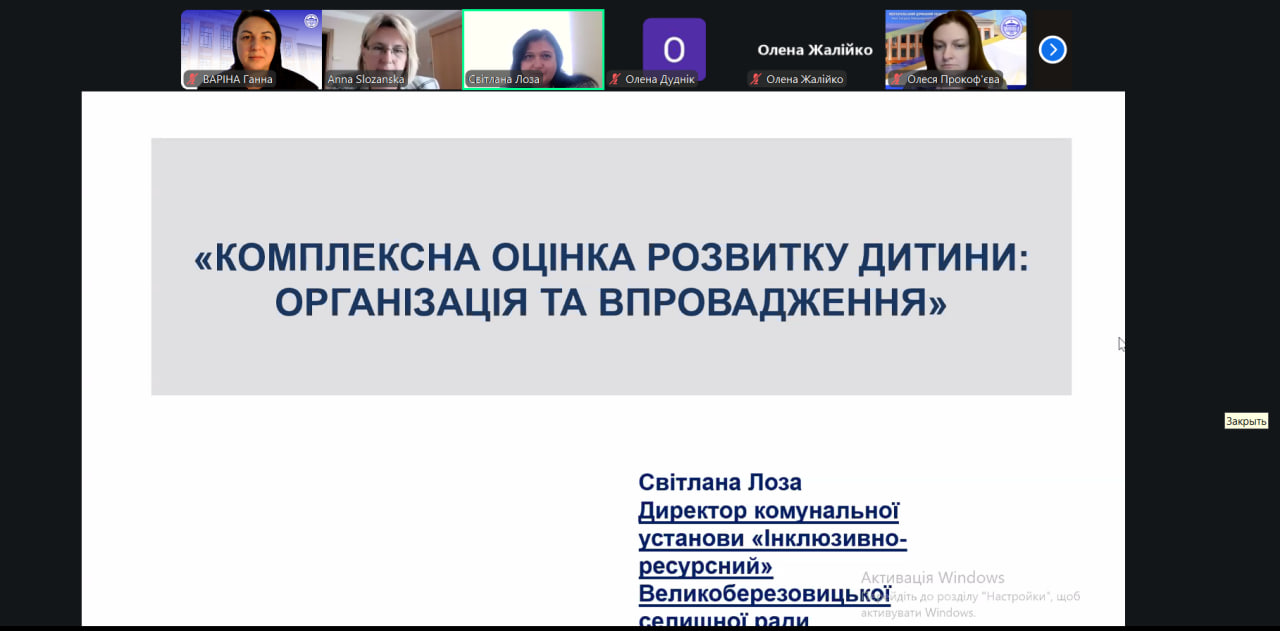Open the underlined Директор комунальної link
Image resolution: width=1280 pixels, height=631 pixels.
click(768, 511)
